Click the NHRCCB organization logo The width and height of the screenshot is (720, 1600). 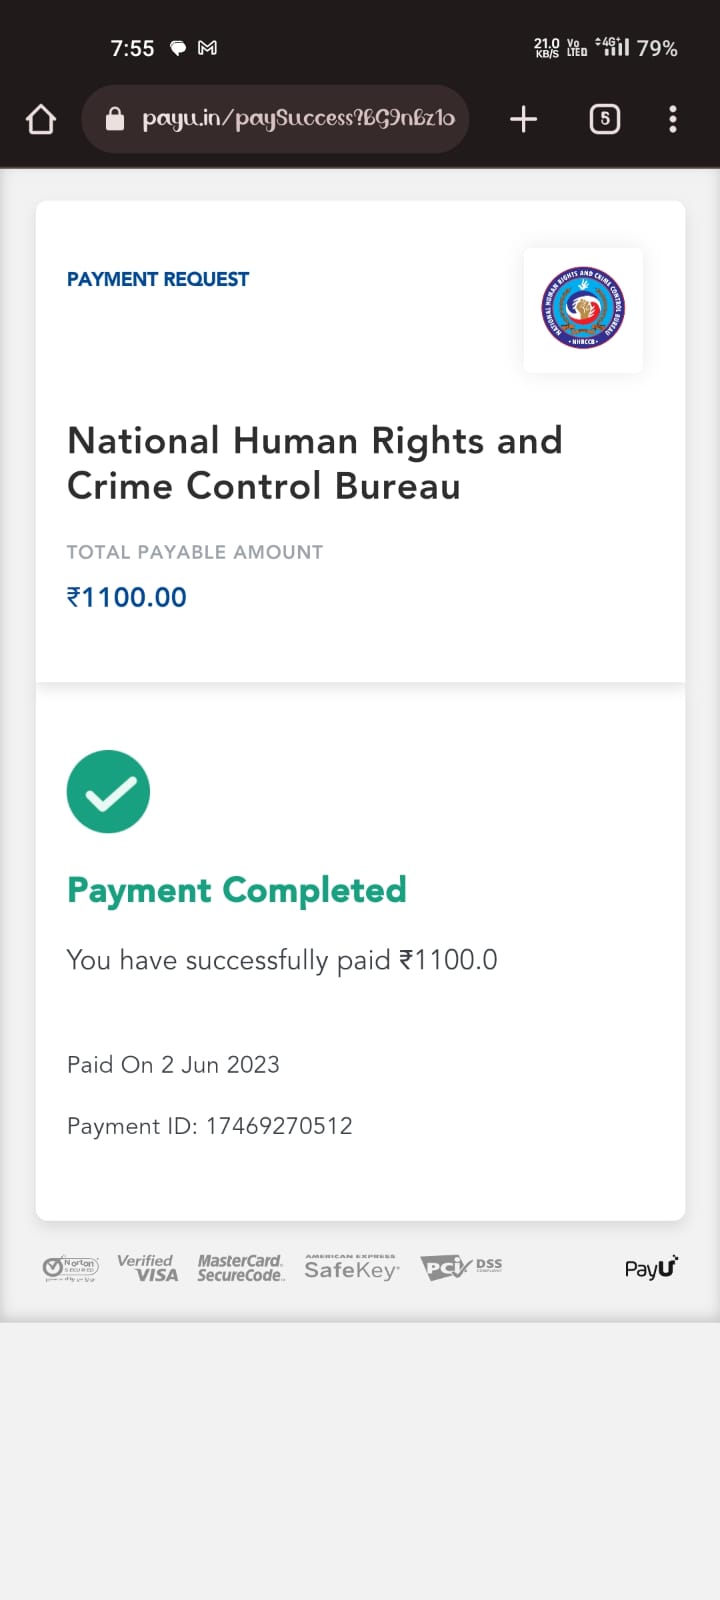point(583,308)
